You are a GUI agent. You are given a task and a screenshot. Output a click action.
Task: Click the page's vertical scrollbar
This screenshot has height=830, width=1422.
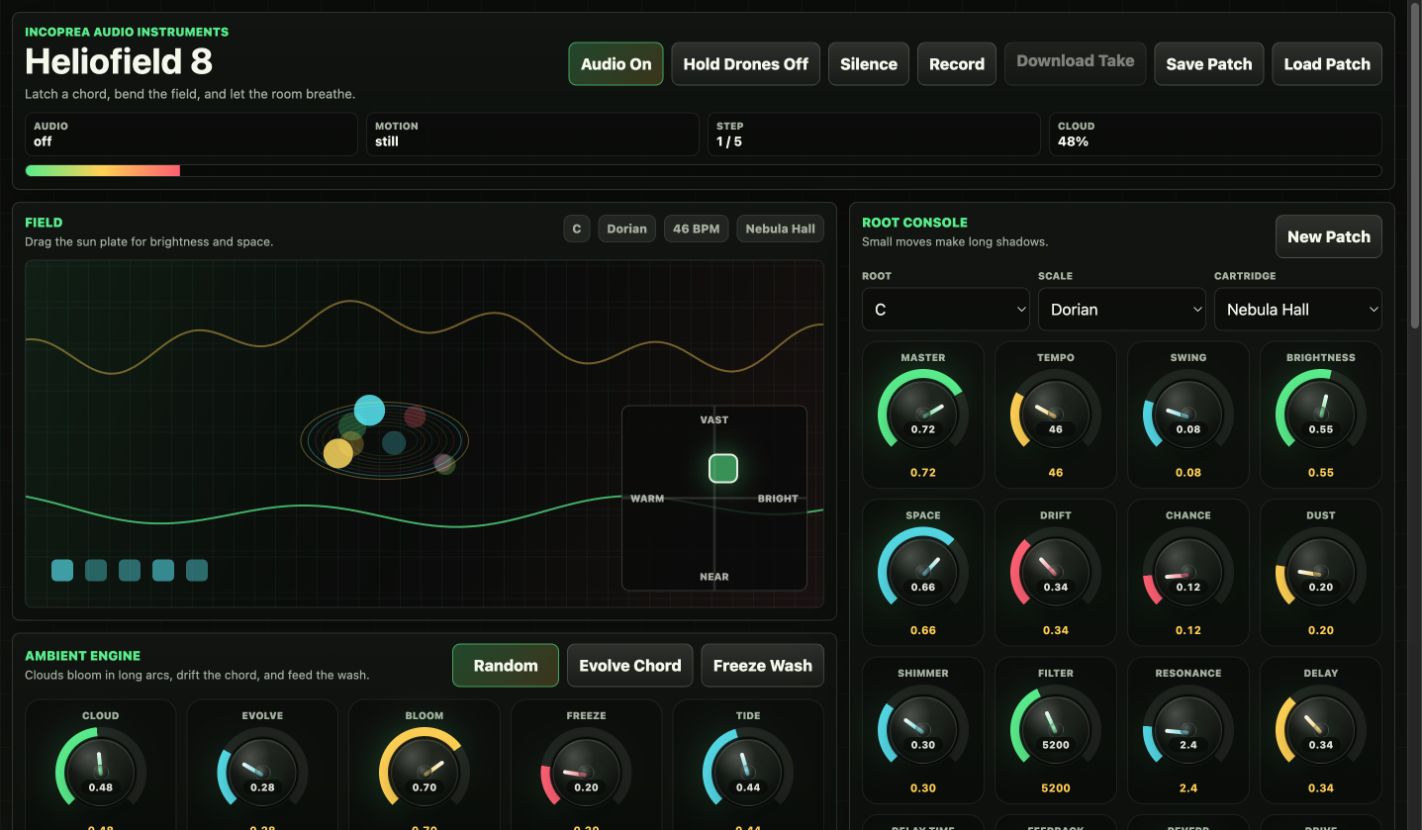tap(1416, 165)
